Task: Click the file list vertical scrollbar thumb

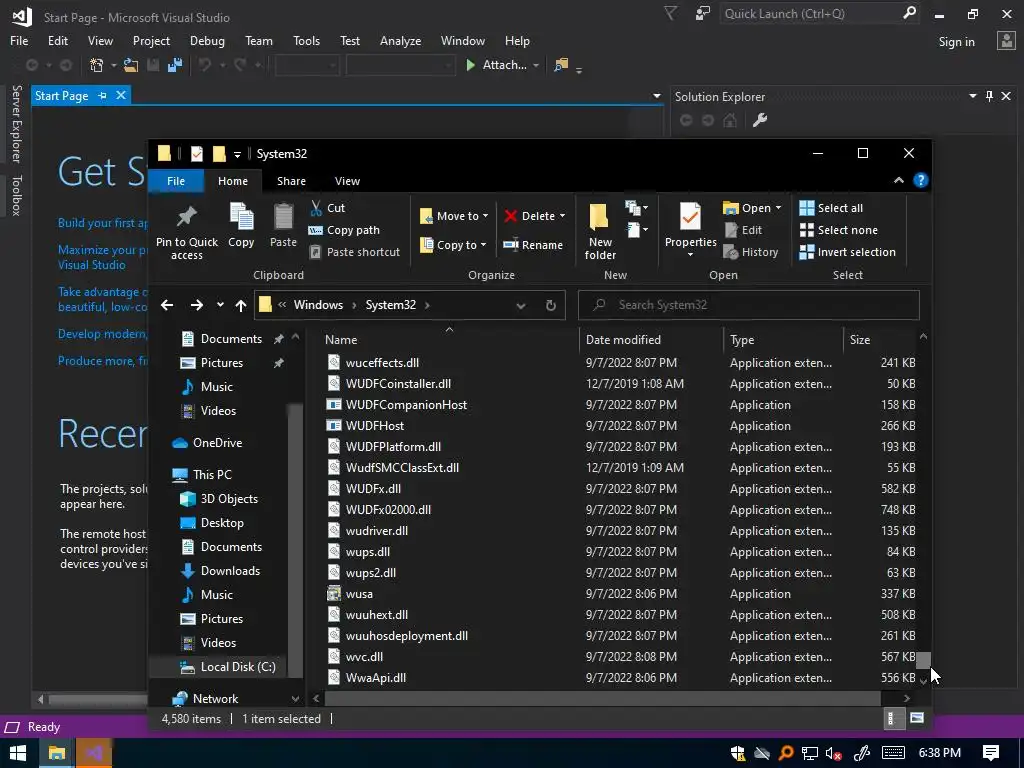Action: tap(923, 660)
